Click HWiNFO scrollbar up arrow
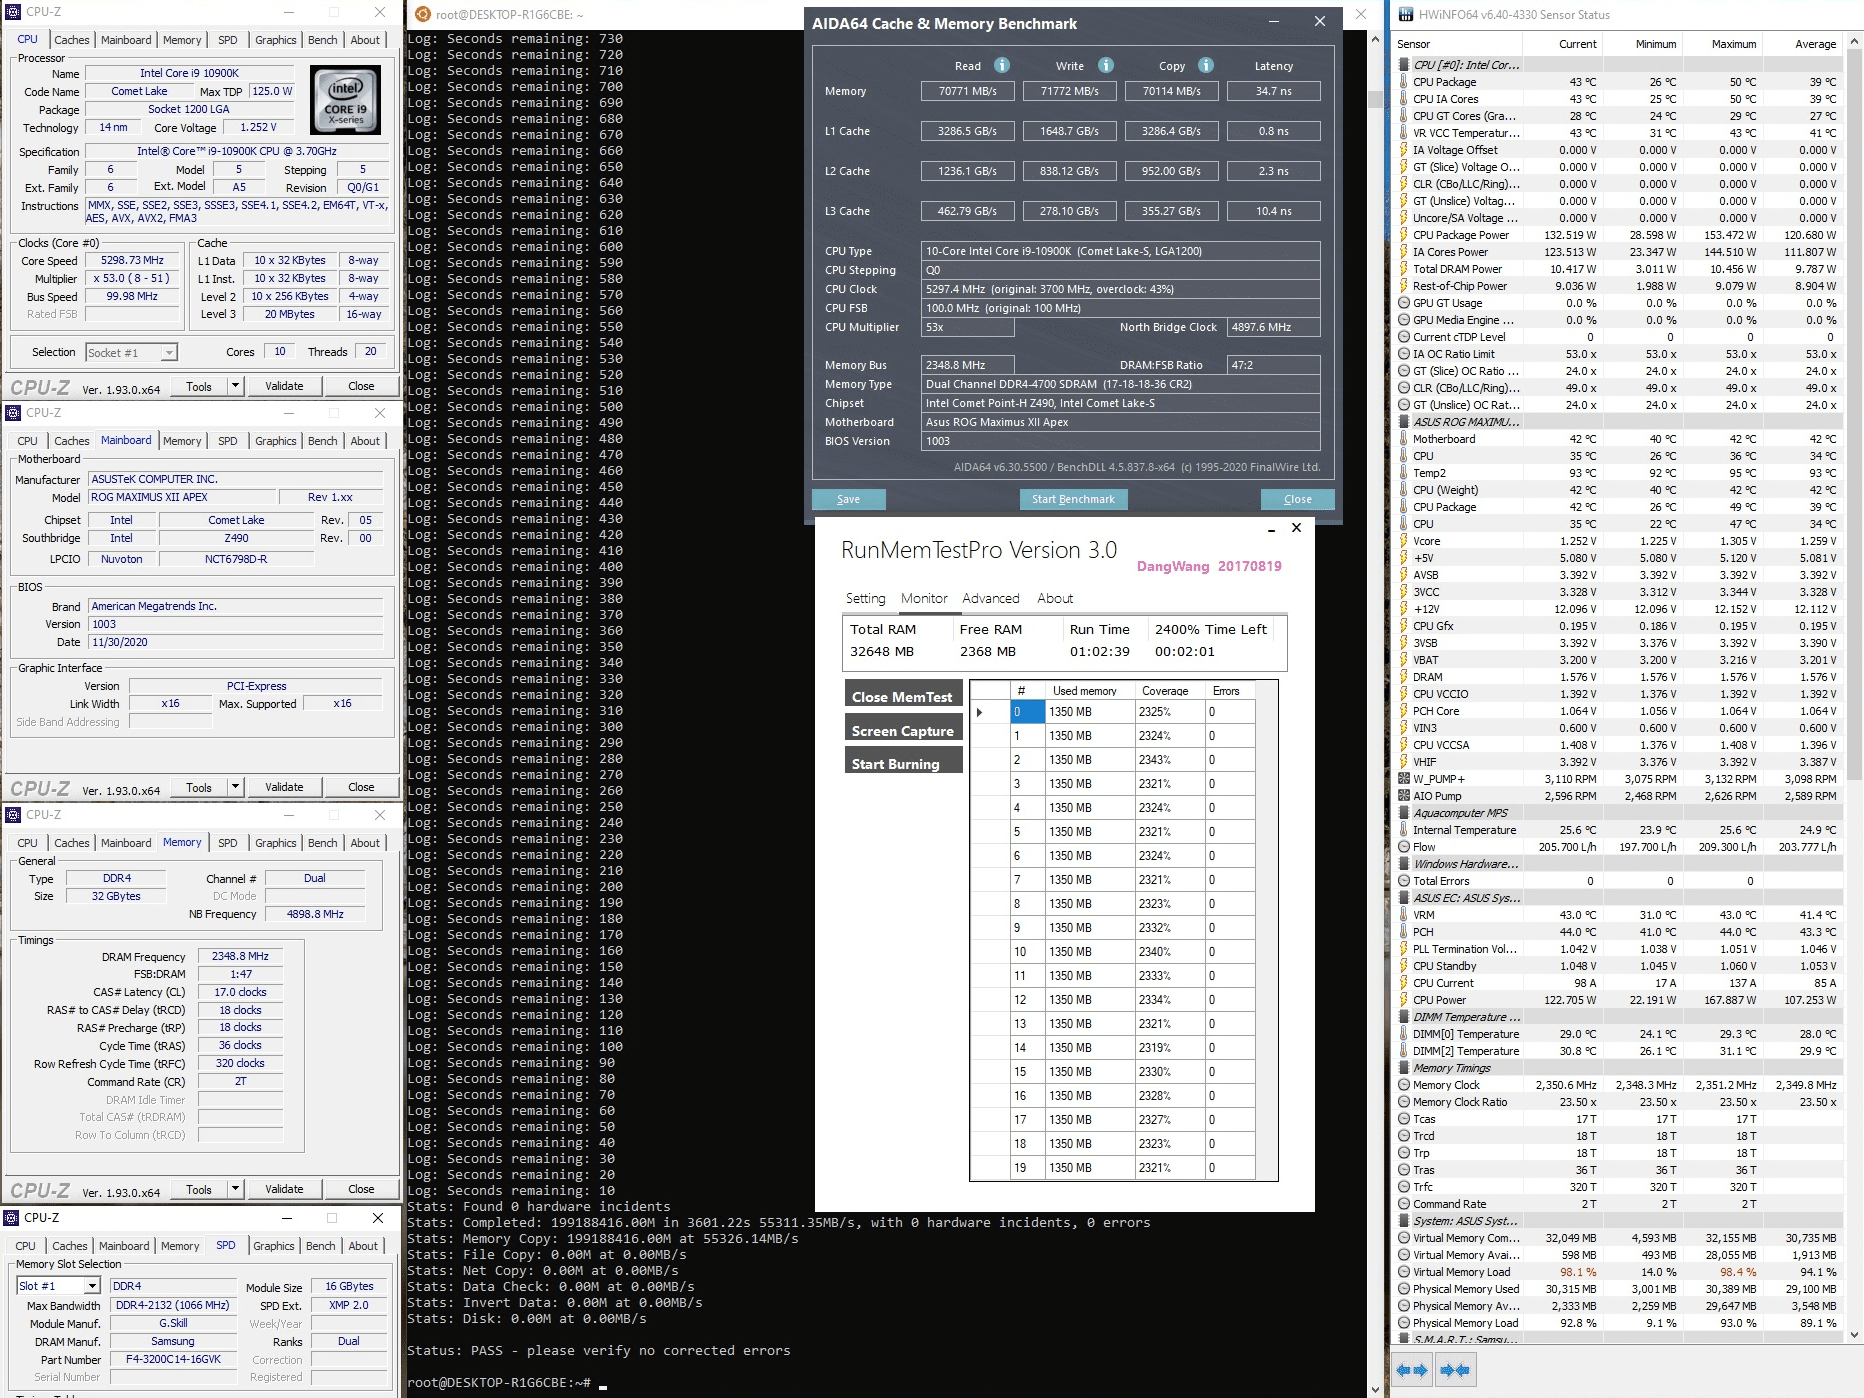This screenshot has height=1398, width=1864. pos(1855,42)
